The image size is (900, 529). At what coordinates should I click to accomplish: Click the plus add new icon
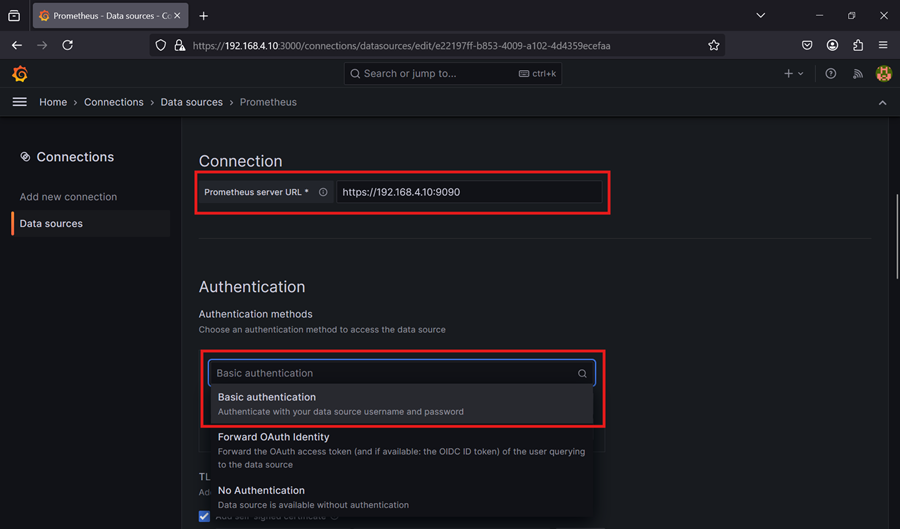click(x=788, y=73)
